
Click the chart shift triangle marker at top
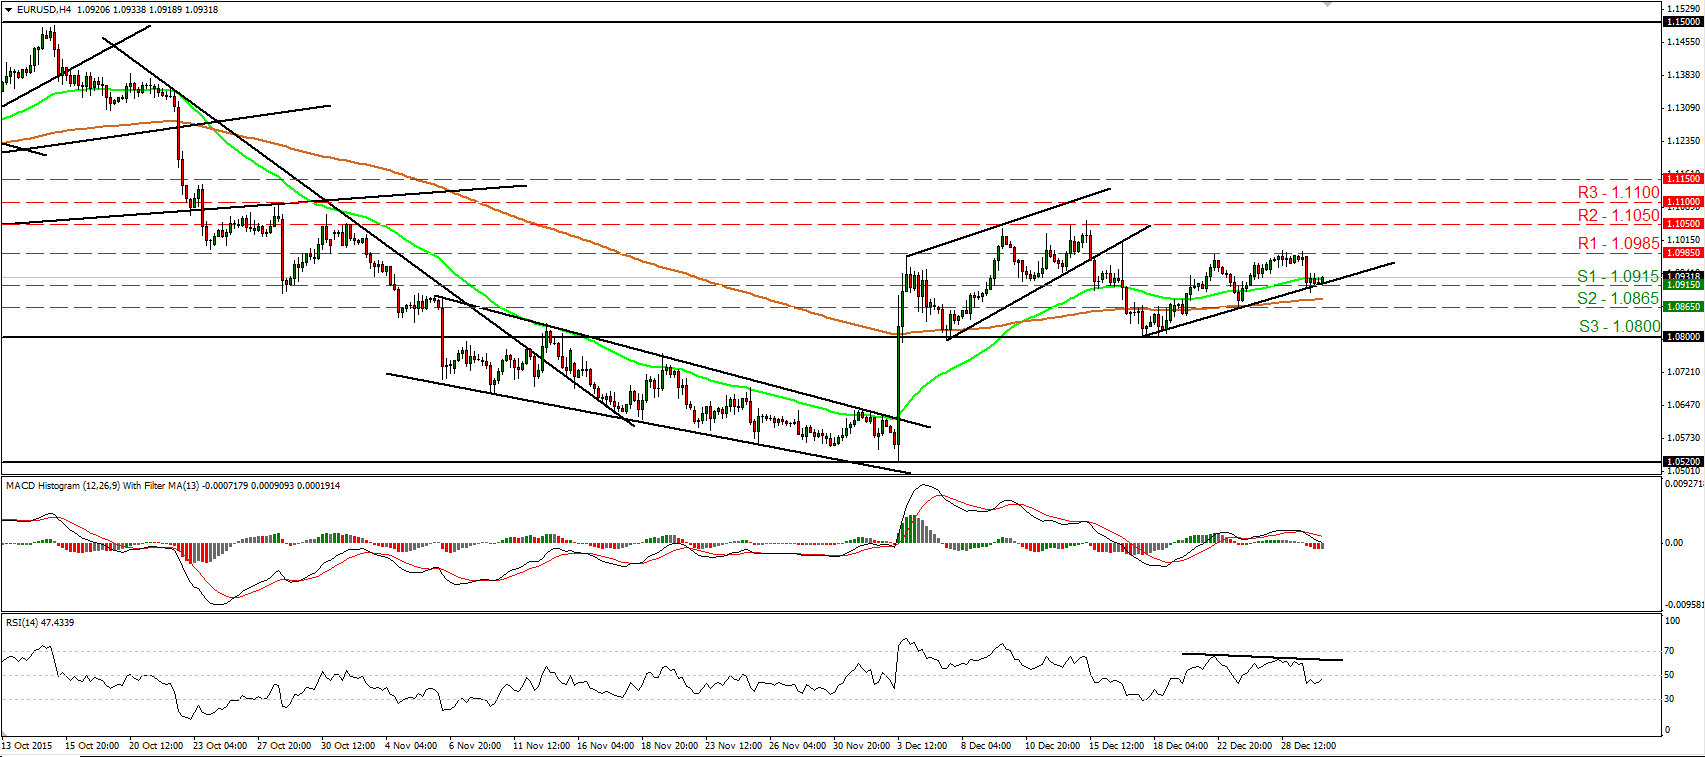[1327, 4]
